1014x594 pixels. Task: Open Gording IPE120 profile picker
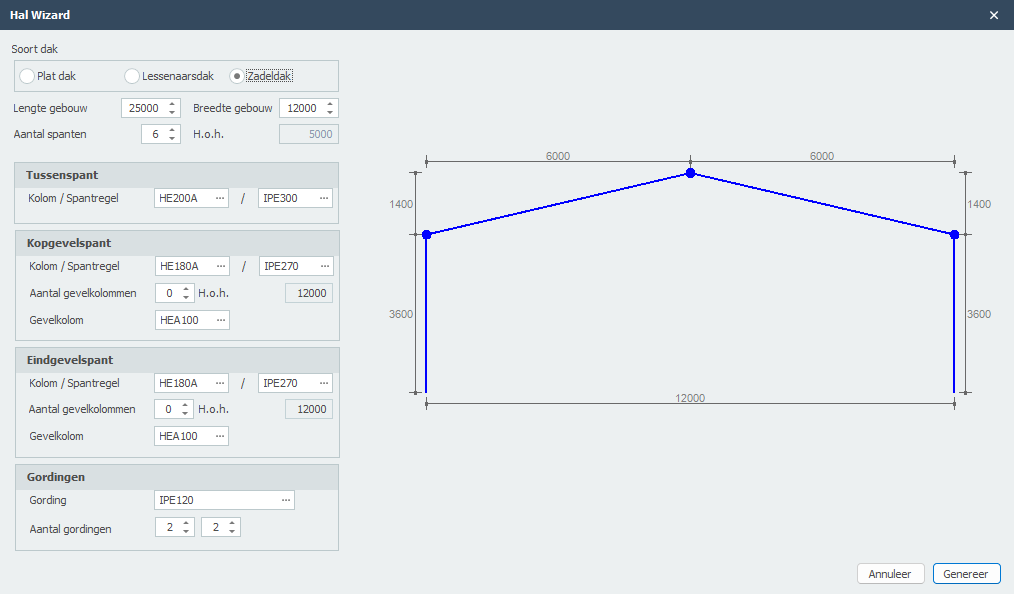tap(286, 500)
